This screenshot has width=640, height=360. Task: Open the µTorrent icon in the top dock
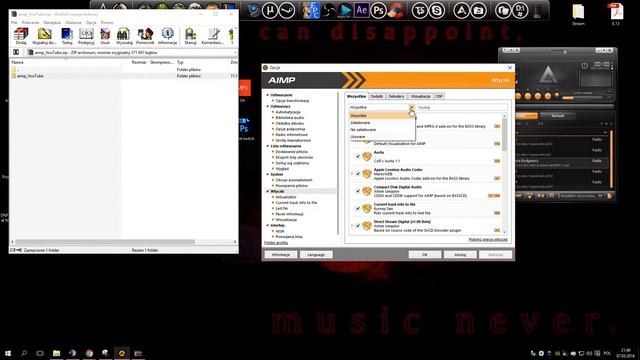270,10
